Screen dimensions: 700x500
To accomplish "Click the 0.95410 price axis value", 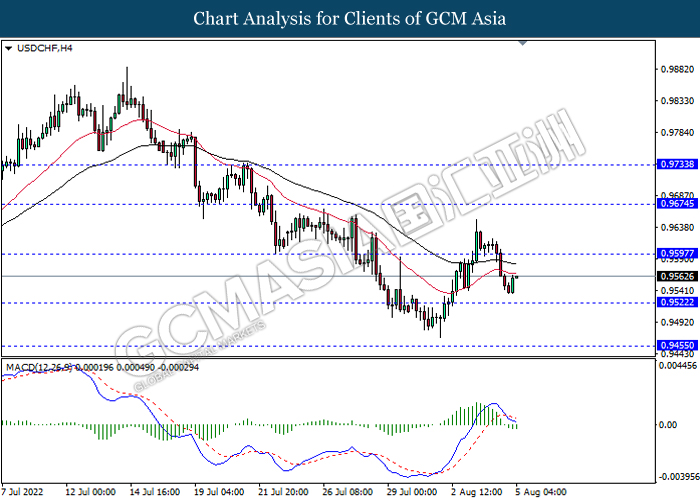I will click(677, 291).
